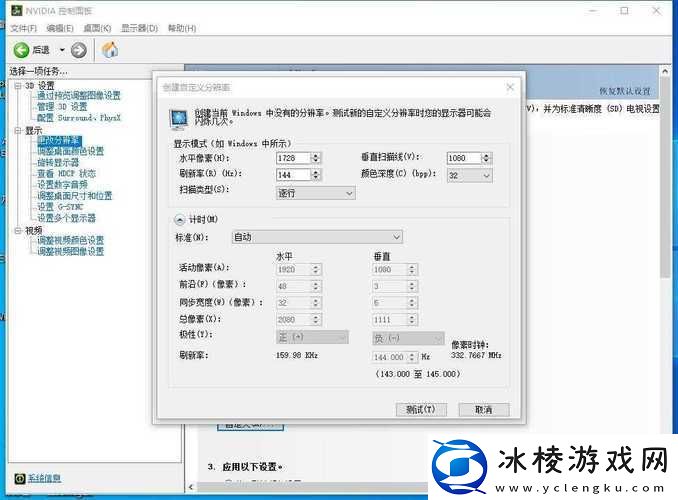678x500 pixels.
Task: Select 查看 HDCP 状态 tree item
Action: coord(67,173)
